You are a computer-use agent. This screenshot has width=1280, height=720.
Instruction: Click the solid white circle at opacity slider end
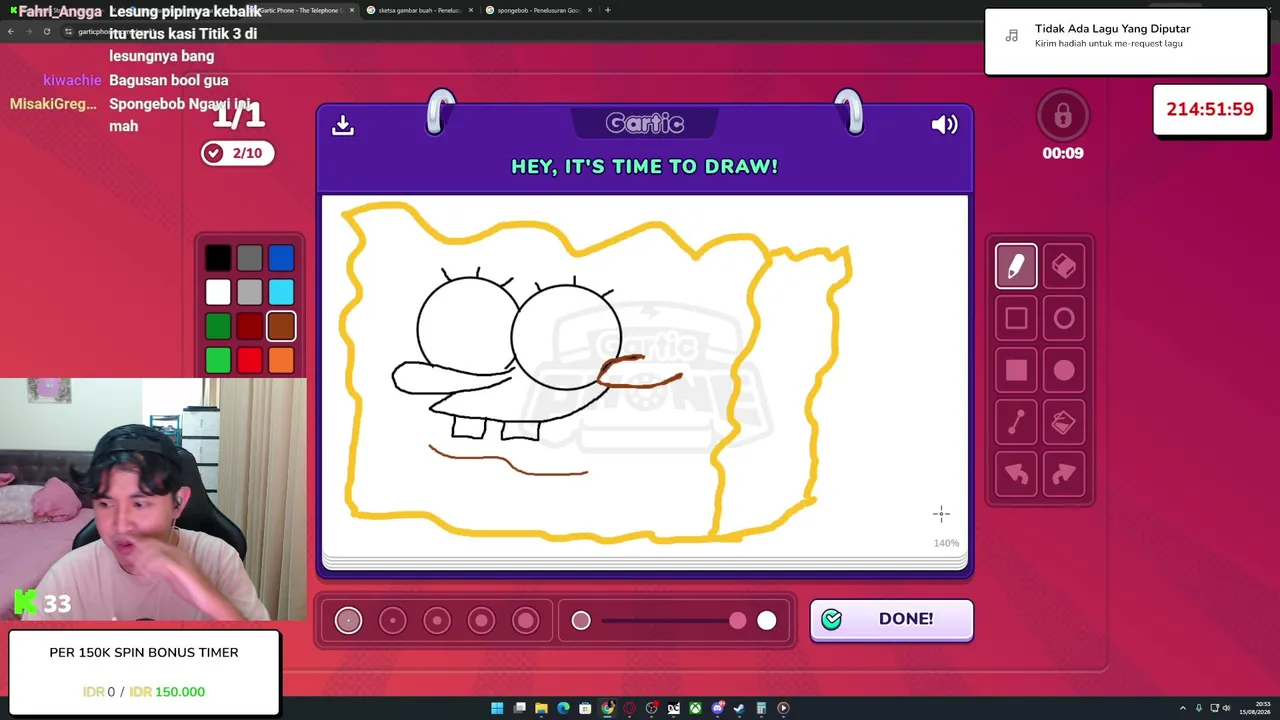click(766, 621)
